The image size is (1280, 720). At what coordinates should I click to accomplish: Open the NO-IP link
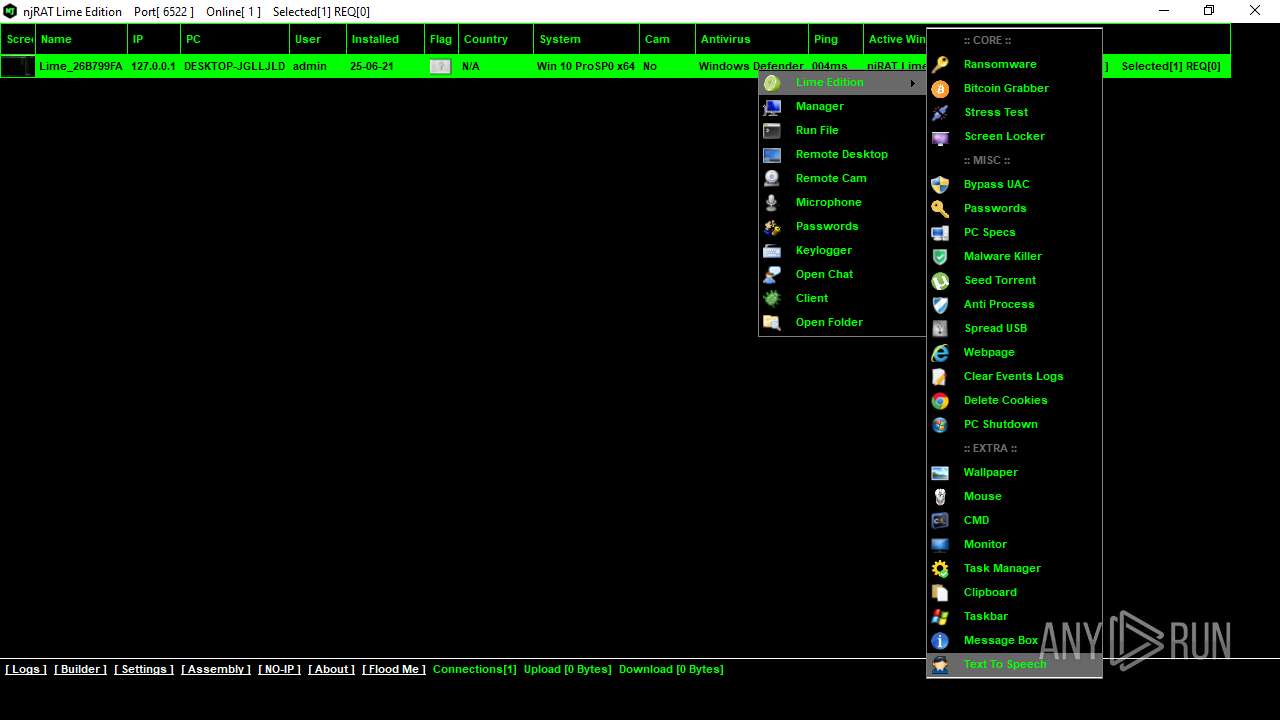[279, 669]
